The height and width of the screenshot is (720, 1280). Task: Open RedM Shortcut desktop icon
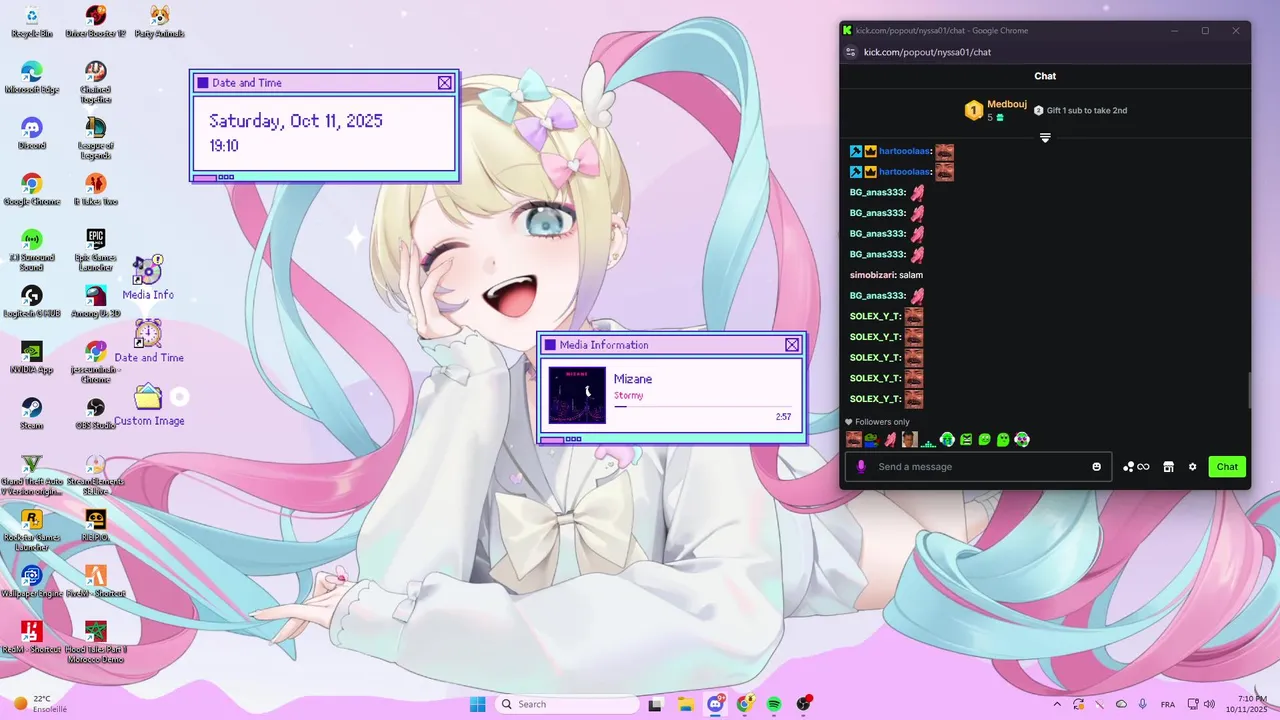point(32,637)
